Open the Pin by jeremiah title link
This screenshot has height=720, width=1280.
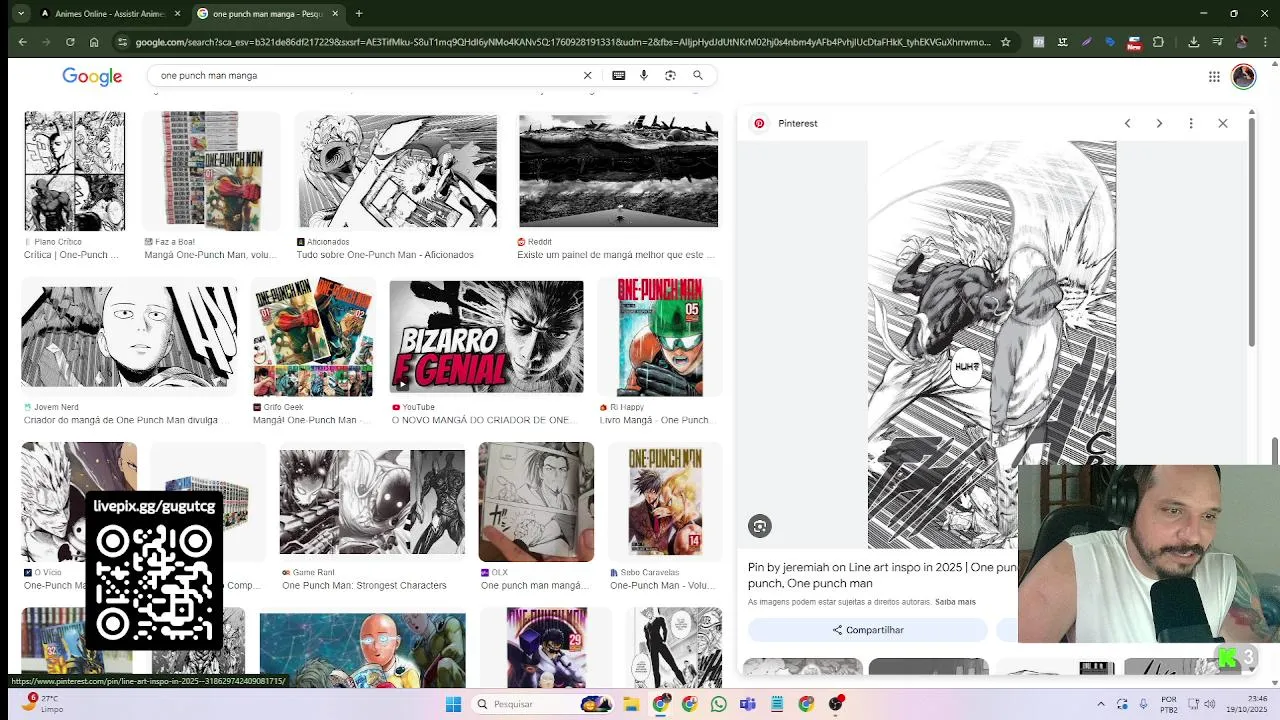pyautogui.click(x=882, y=575)
